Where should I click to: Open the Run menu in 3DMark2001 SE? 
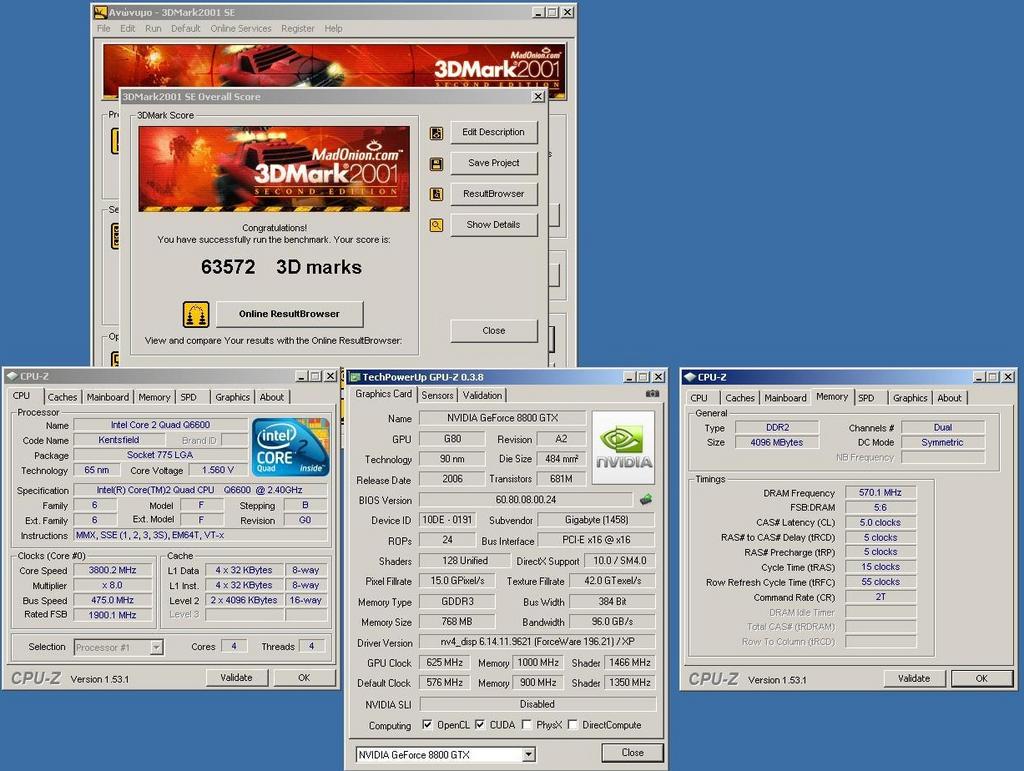(x=153, y=29)
